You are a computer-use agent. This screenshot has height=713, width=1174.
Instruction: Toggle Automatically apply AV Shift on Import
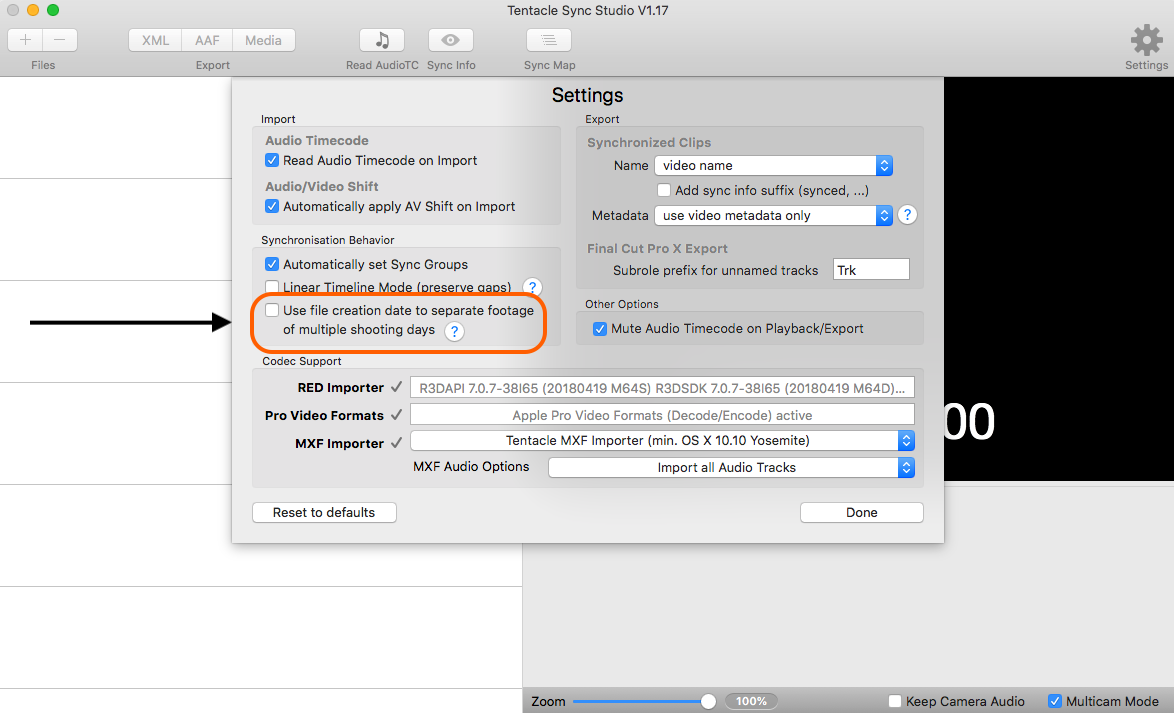pos(272,206)
